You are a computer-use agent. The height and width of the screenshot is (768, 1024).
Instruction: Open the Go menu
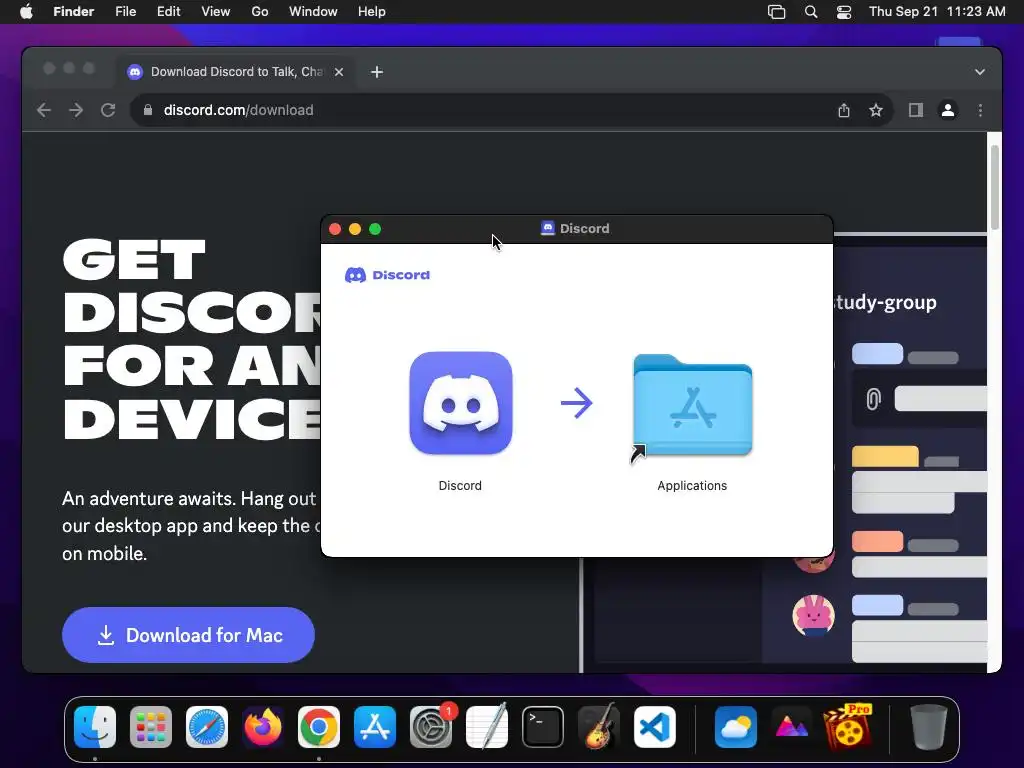(x=260, y=12)
